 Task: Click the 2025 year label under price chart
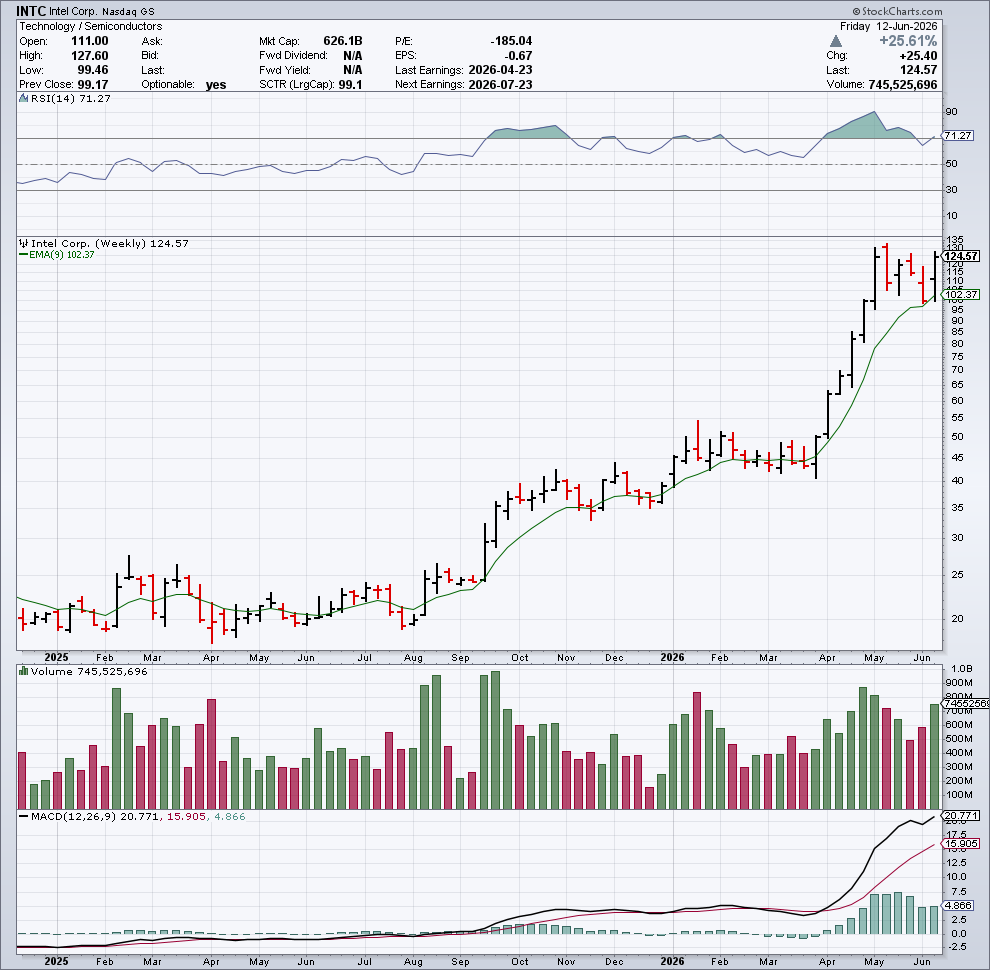coord(56,657)
